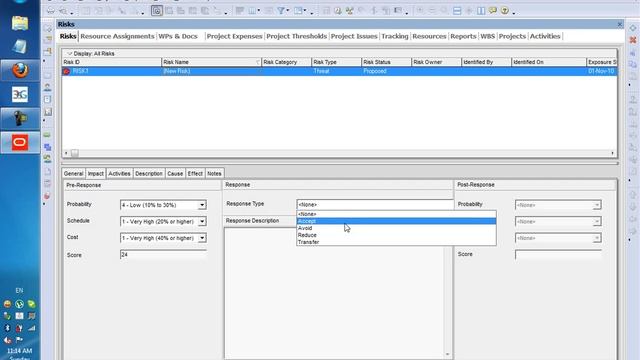Open the Description details tab
This screenshot has width=640, height=360.
pos(149,173)
